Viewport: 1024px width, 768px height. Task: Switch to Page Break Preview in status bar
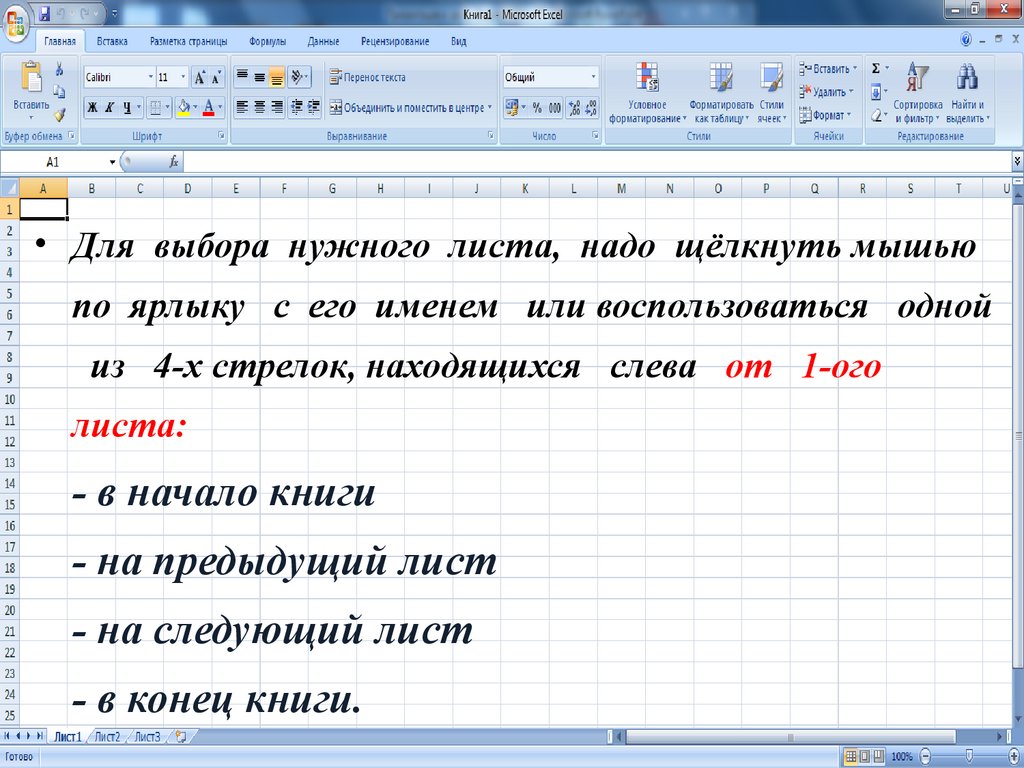click(878, 756)
